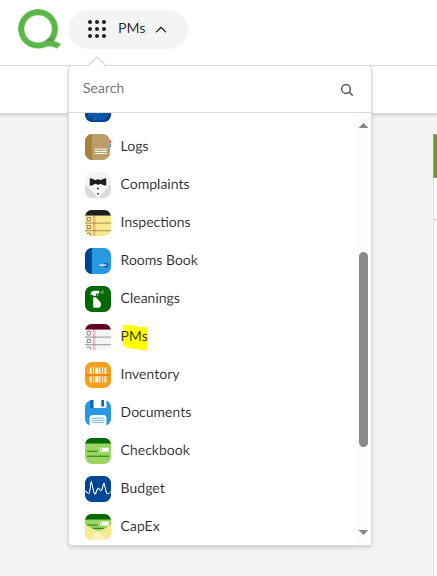Viewport: 437px width, 576px height.
Task: Collapse the PMs app switcher dropdown
Action: (129, 29)
